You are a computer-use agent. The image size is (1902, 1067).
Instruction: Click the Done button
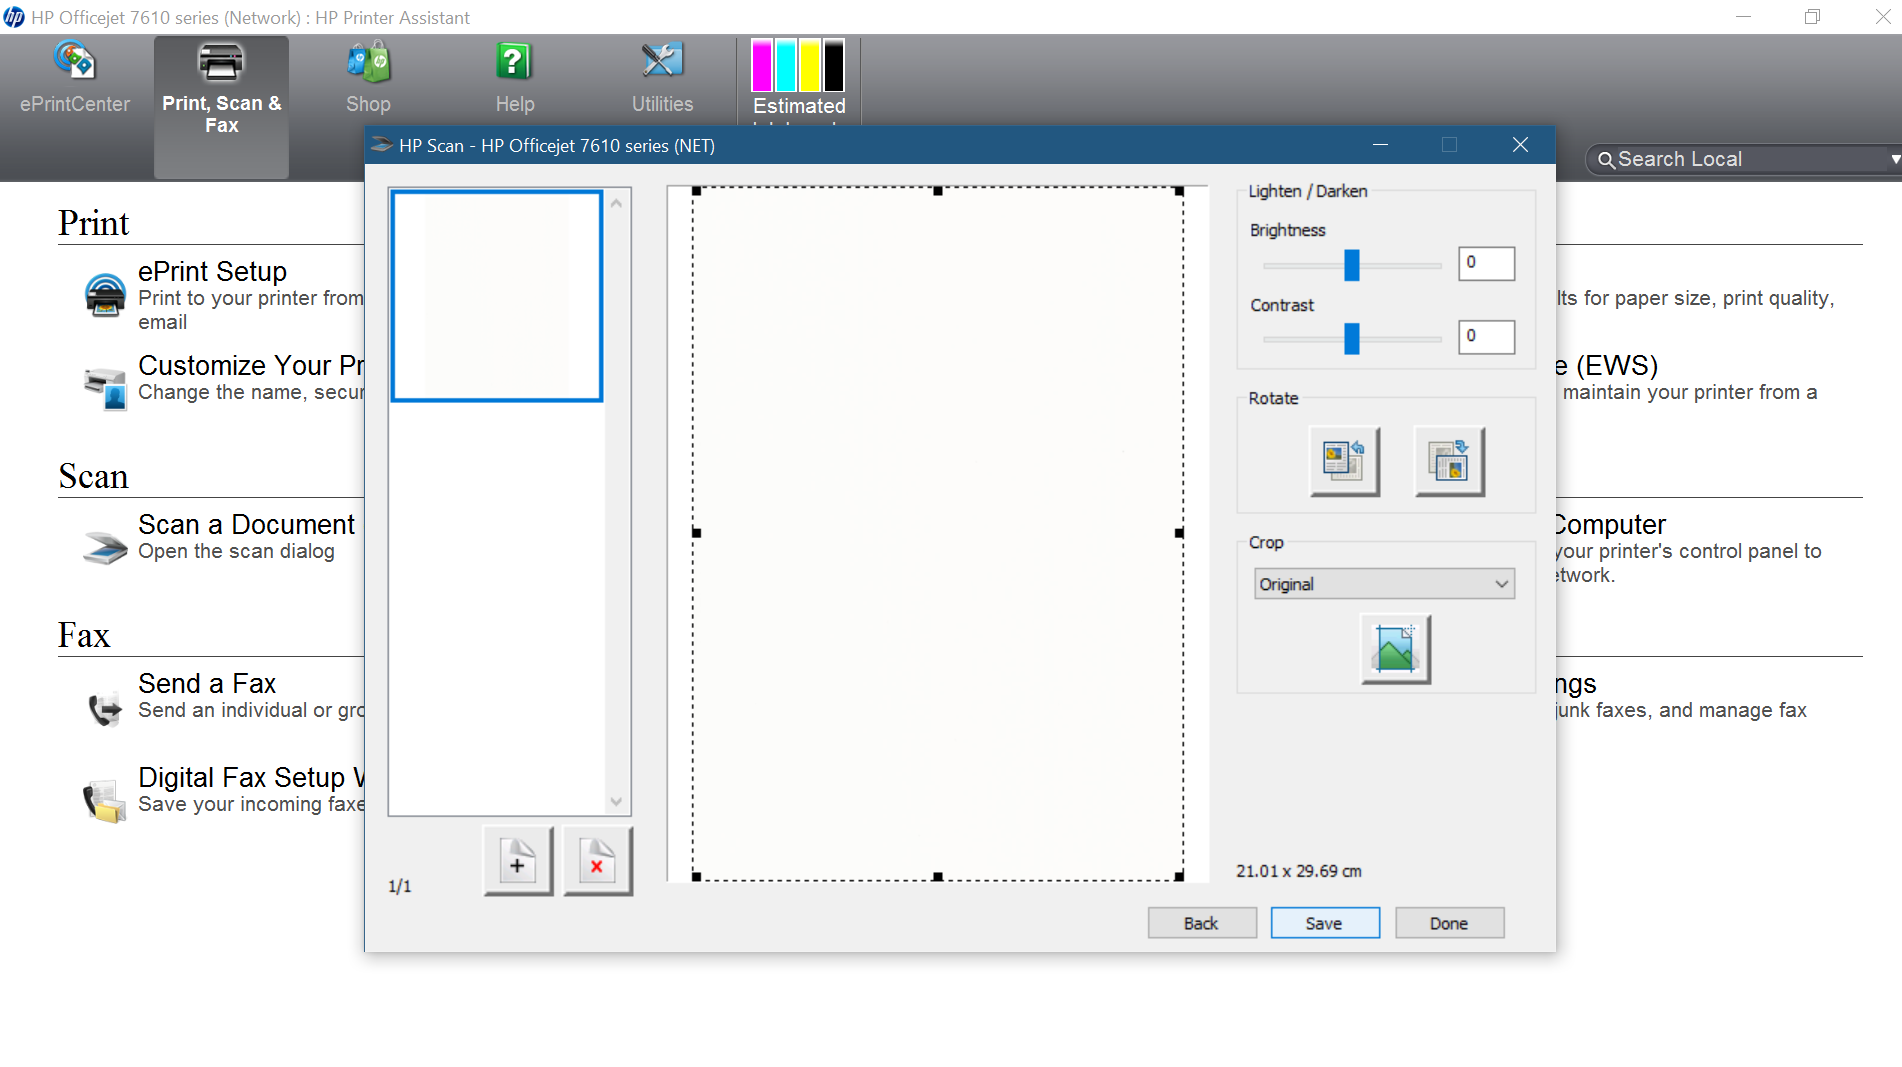point(1449,922)
